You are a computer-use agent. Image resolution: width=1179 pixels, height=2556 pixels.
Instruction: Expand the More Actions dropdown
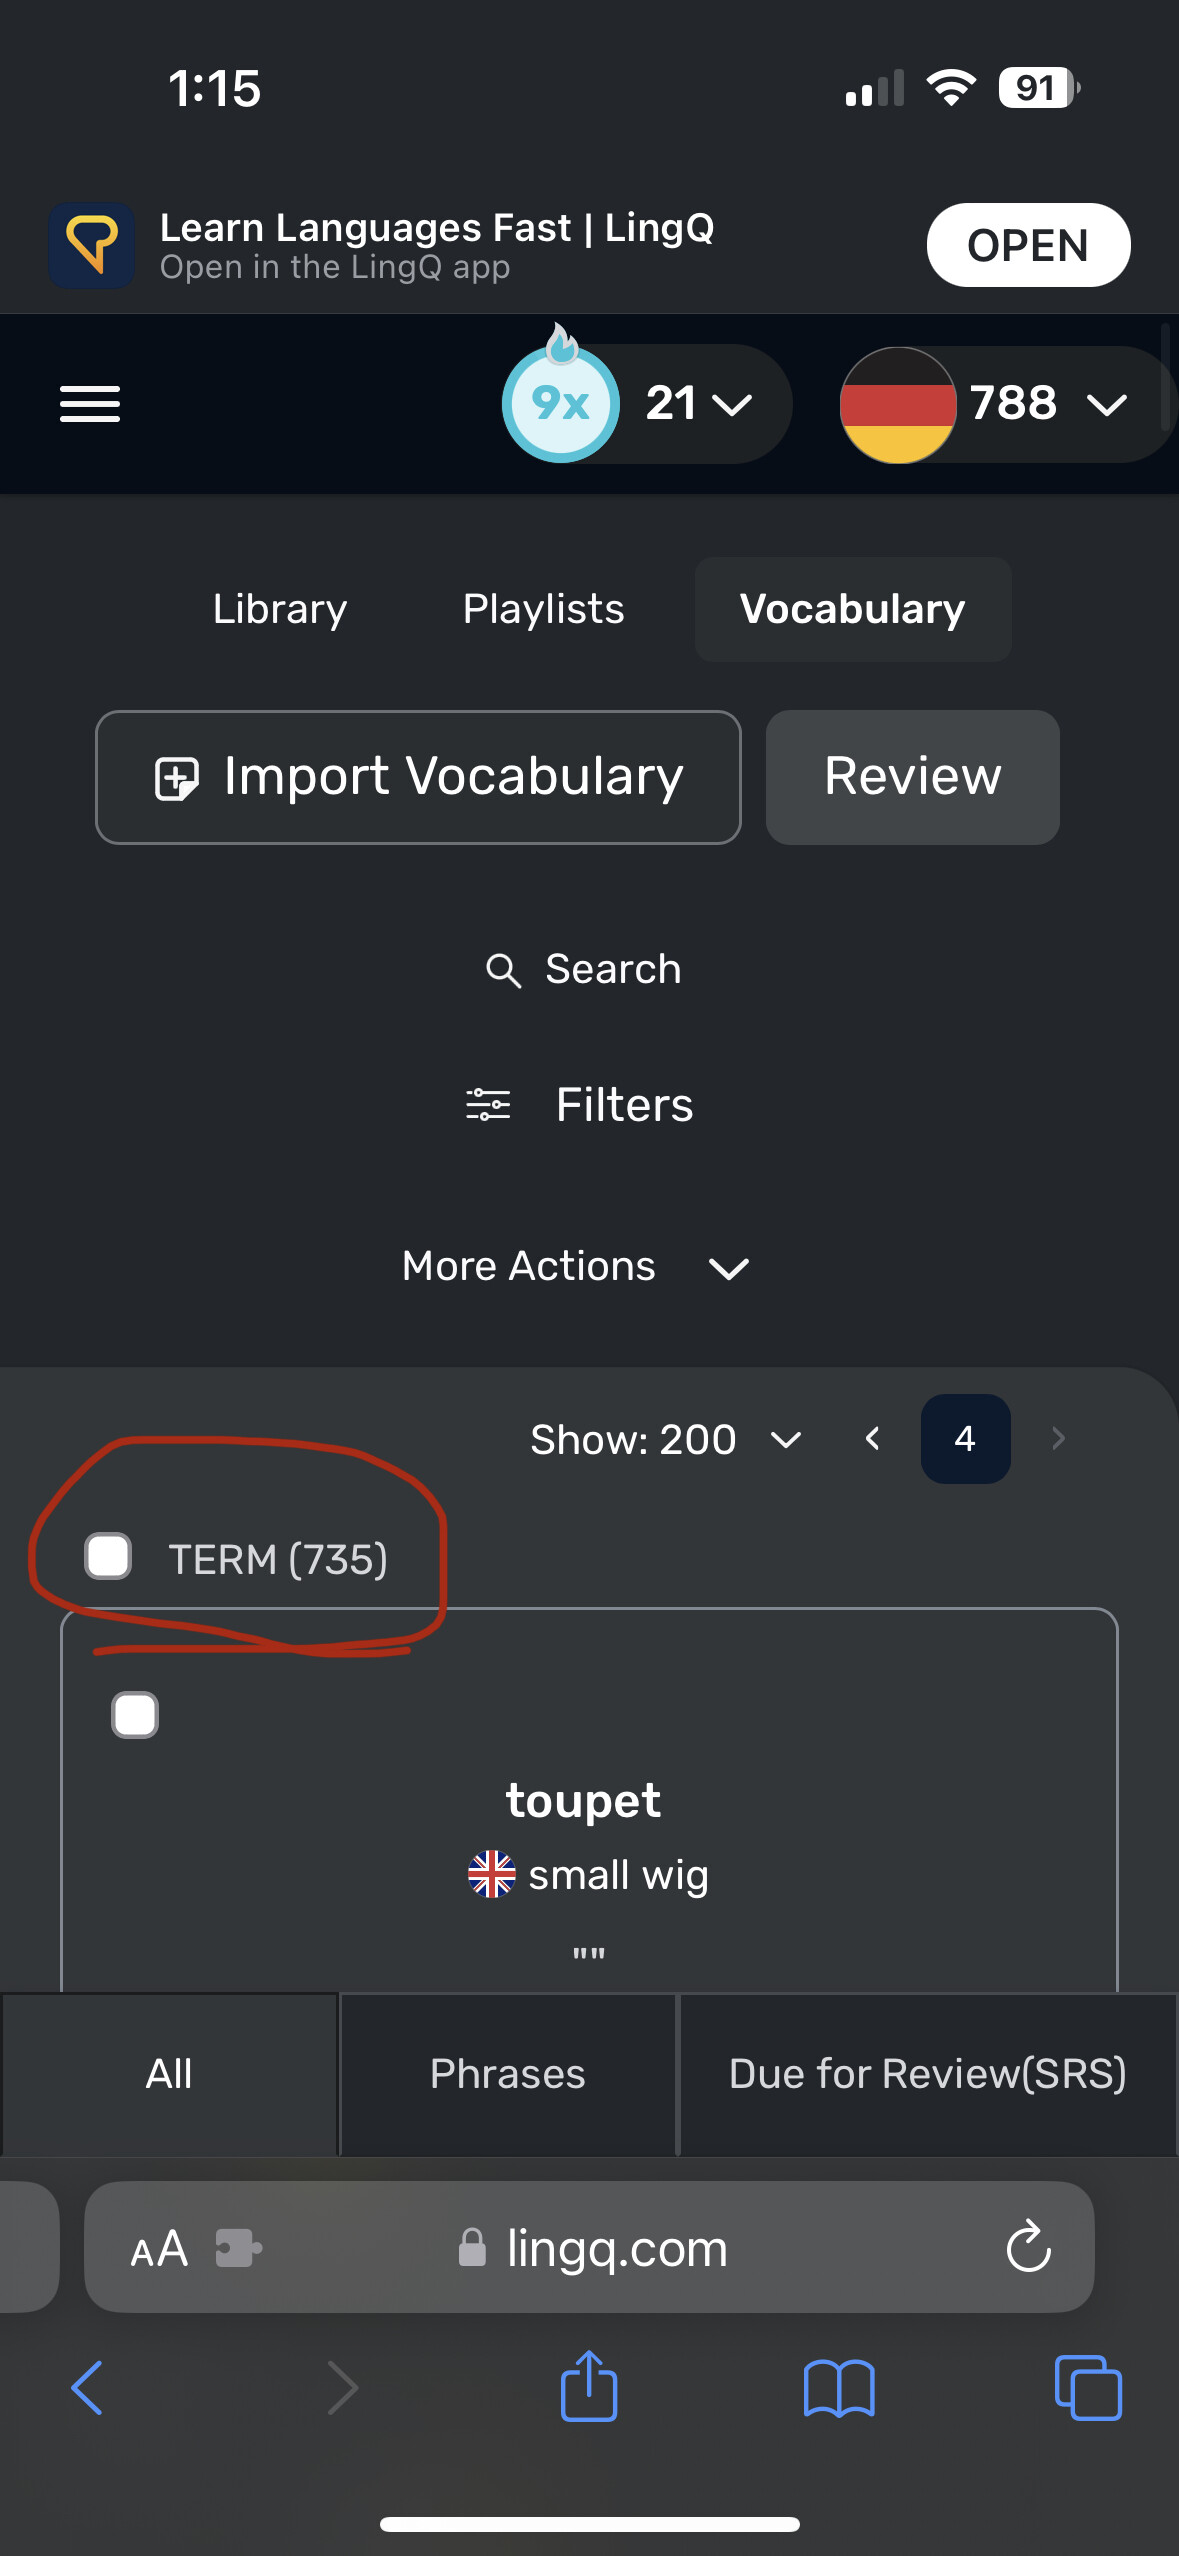[576, 1267]
